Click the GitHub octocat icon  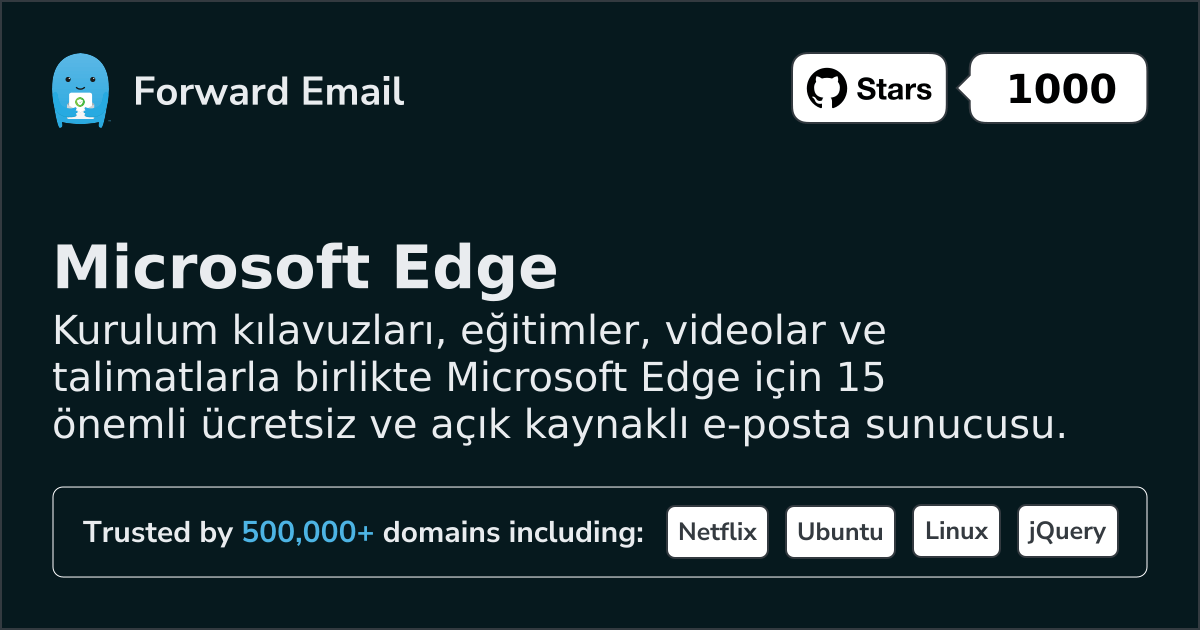click(x=826, y=89)
